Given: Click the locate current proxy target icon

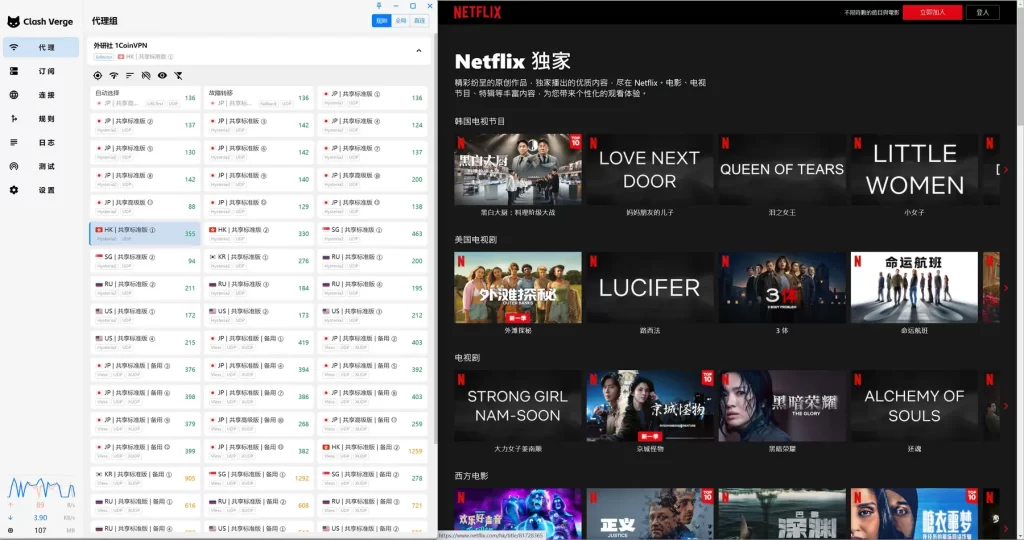Looking at the screenshot, I should [x=97, y=75].
